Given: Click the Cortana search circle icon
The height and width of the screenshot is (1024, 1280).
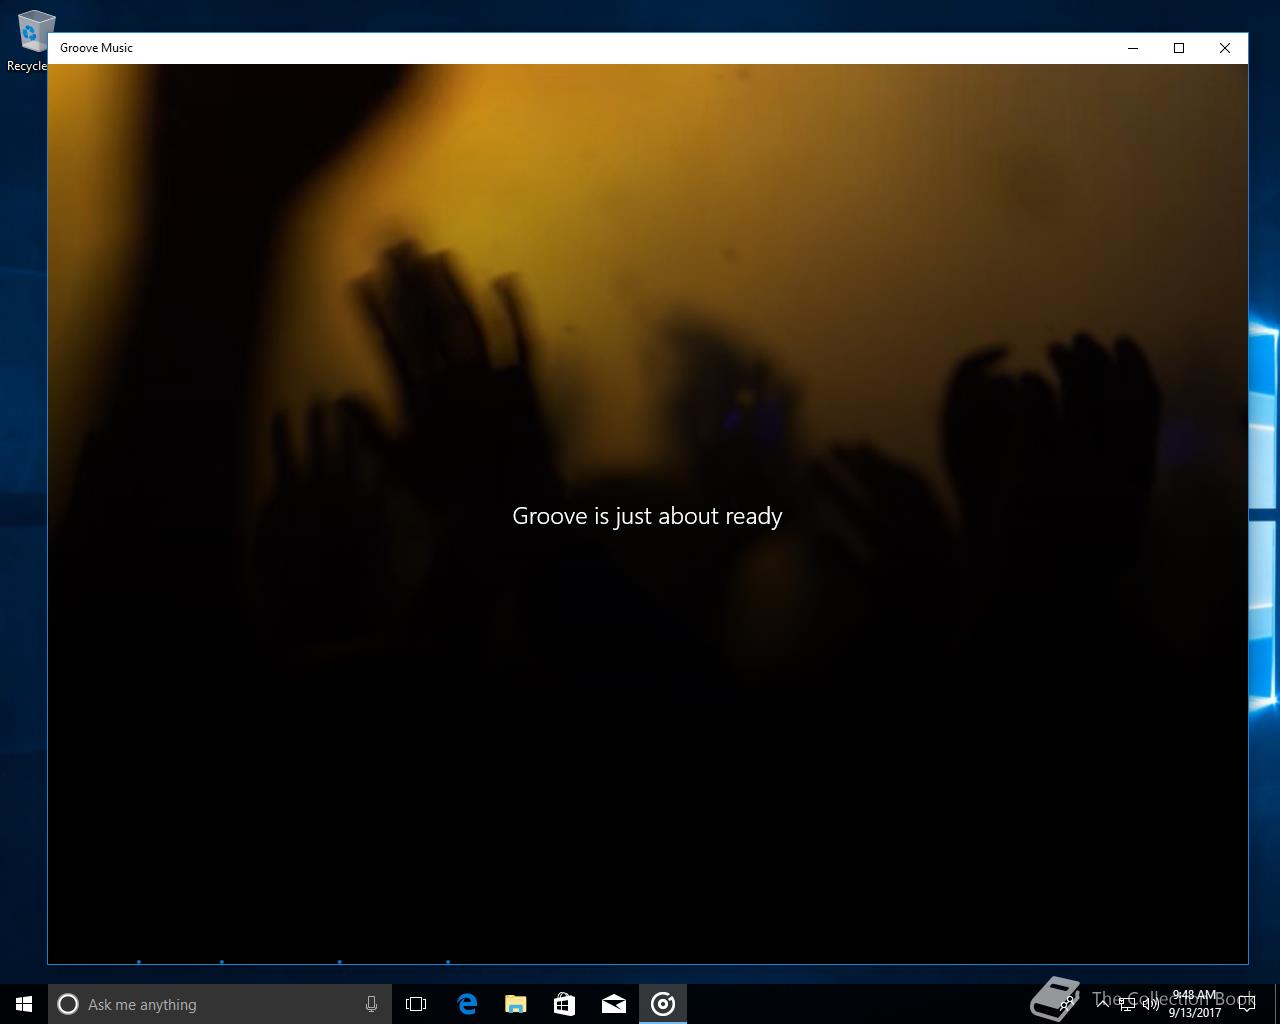Looking at the screenshot, I should click(x=68, y=1004).
